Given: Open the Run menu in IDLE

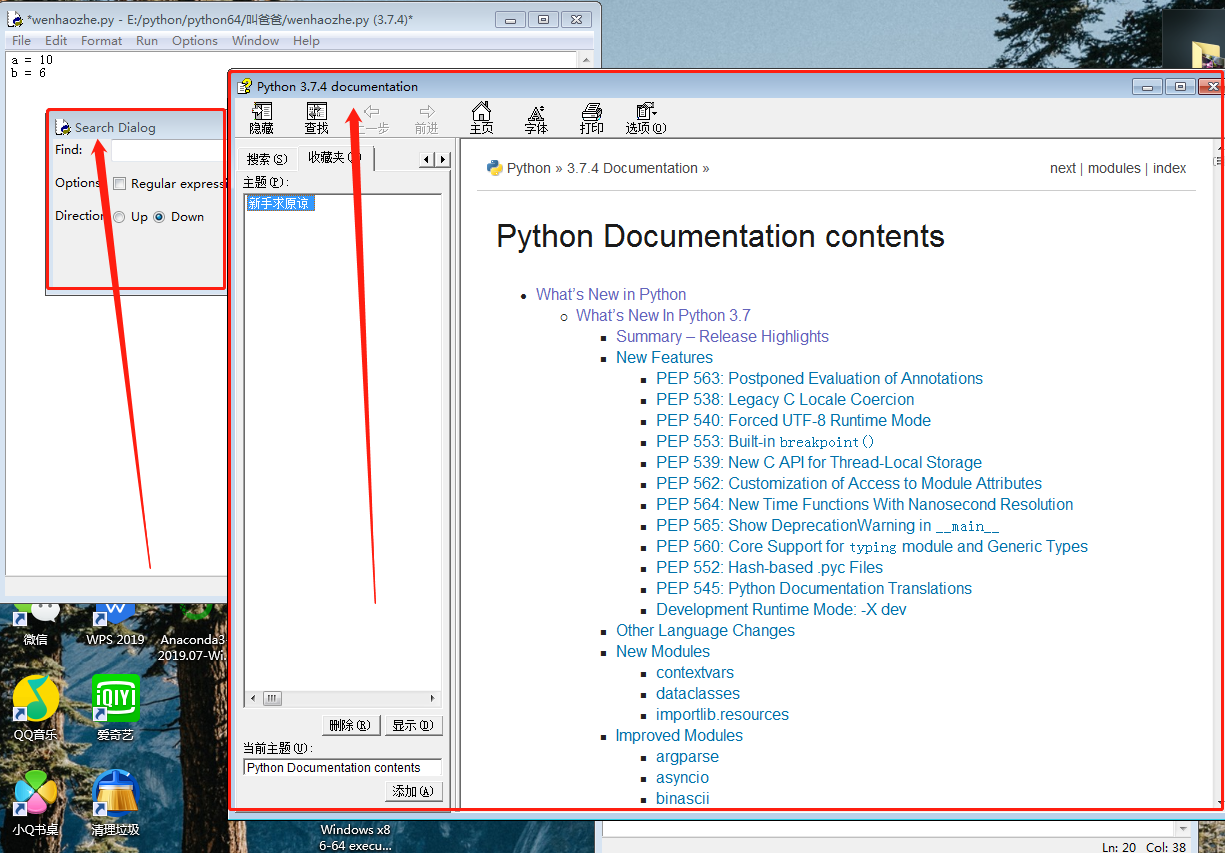Looking at the screenshot, I should click(147, 41).
